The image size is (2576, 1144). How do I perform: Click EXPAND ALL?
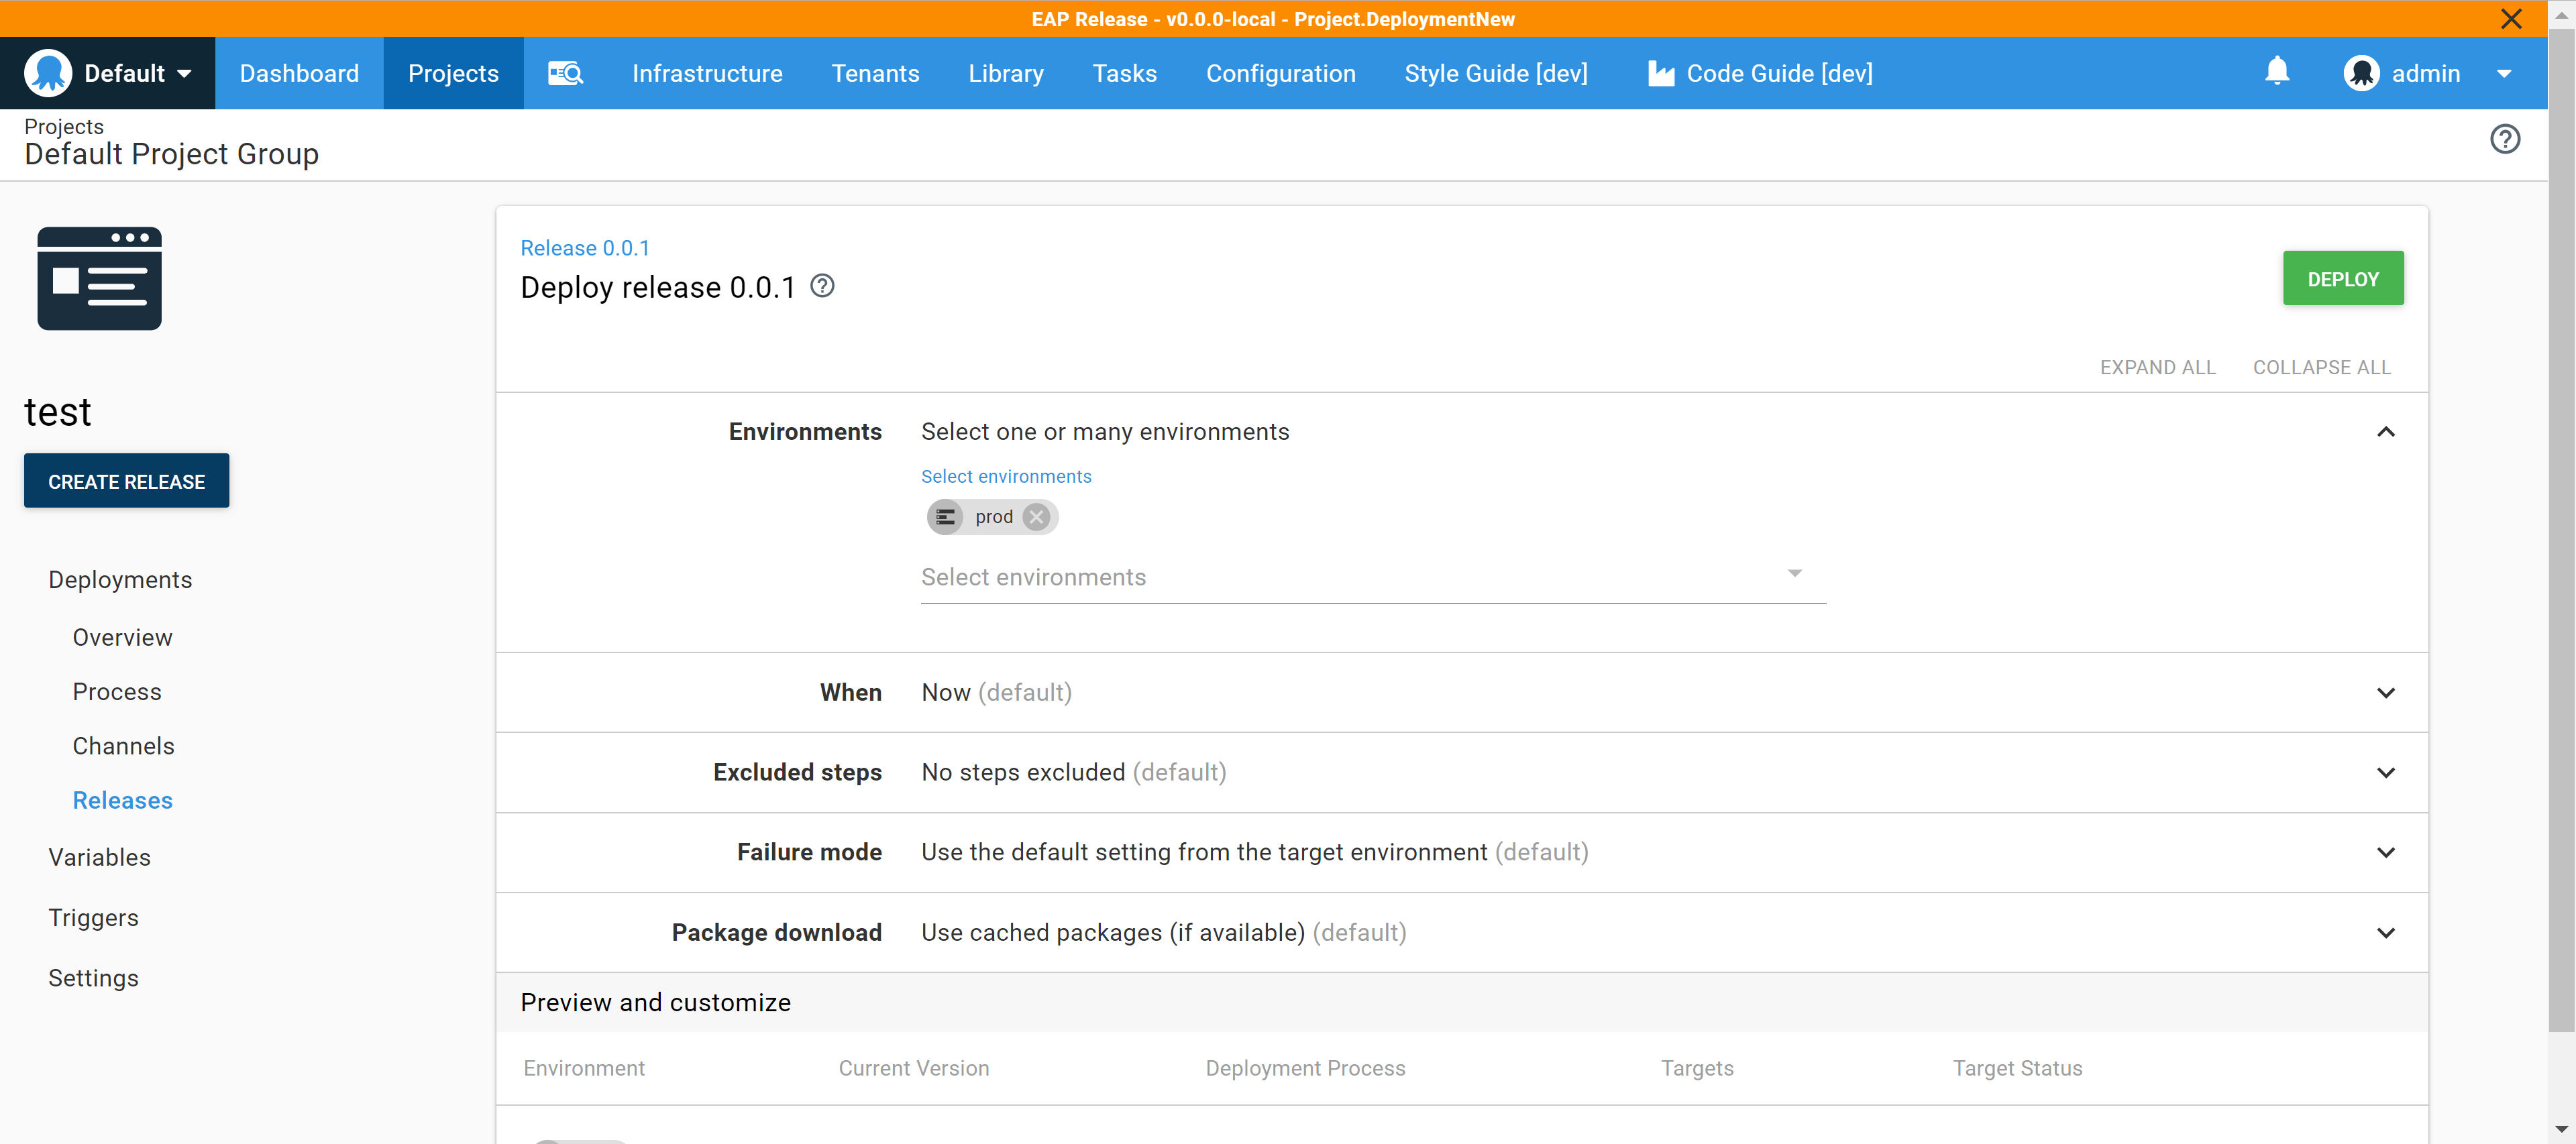[x=2157, y=367]
